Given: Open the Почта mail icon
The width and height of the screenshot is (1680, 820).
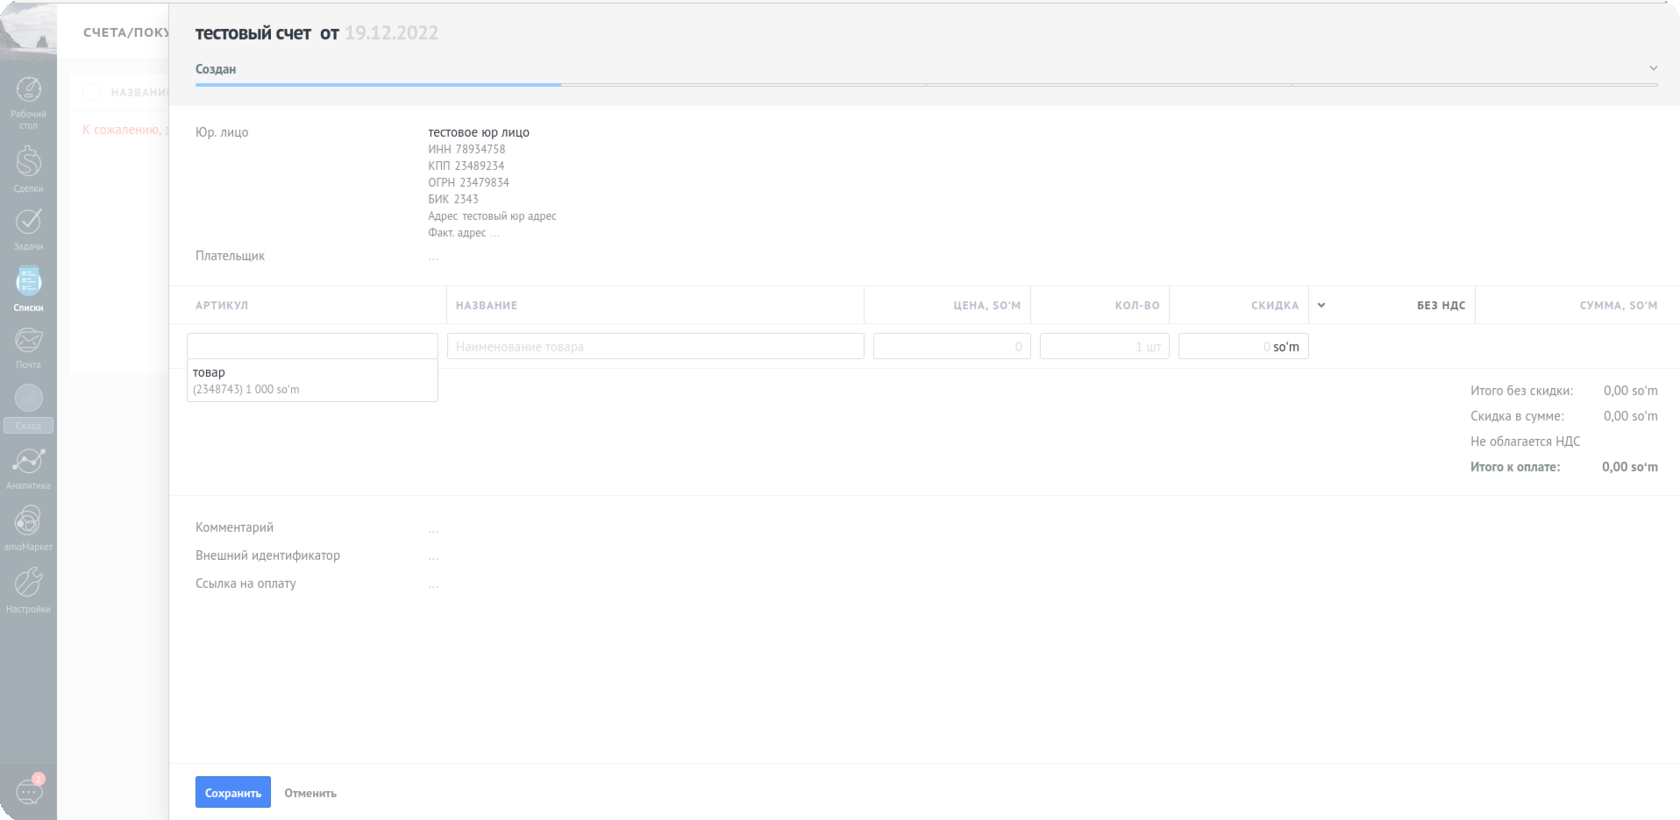Looking at the screenshot, I should click(x=28, y=341).
